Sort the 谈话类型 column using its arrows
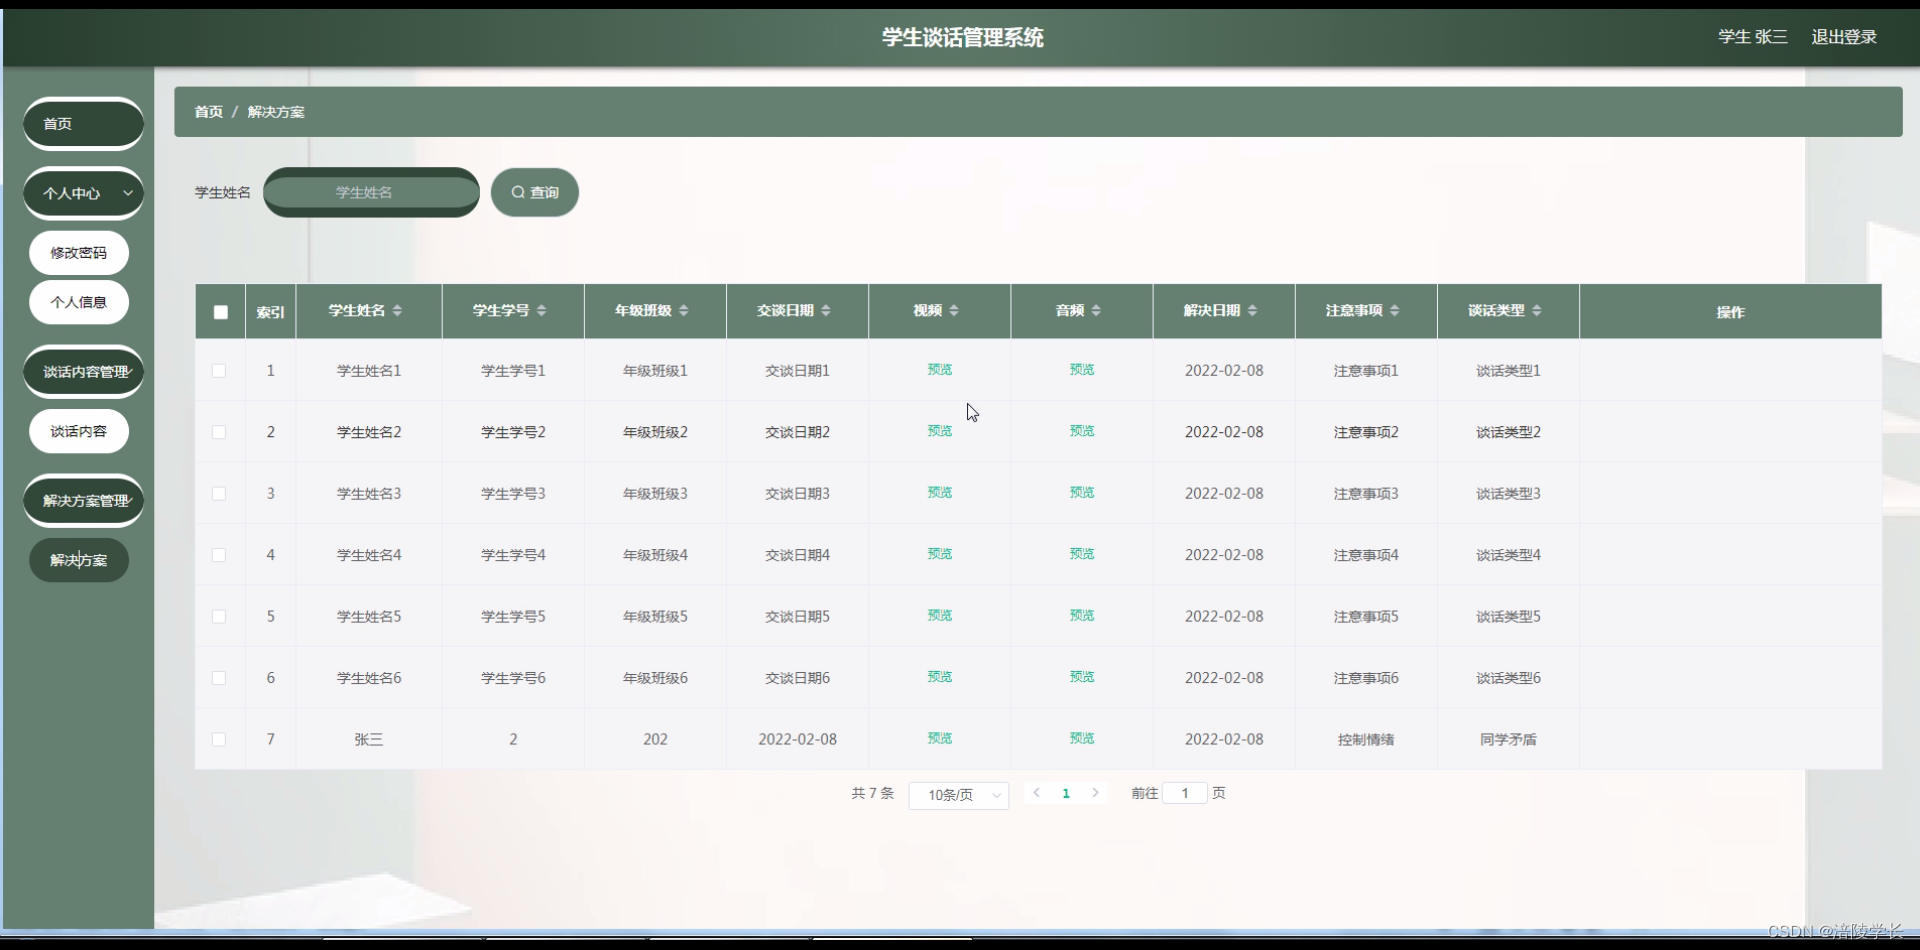 pyautogui.click(x=1538, y=310)
